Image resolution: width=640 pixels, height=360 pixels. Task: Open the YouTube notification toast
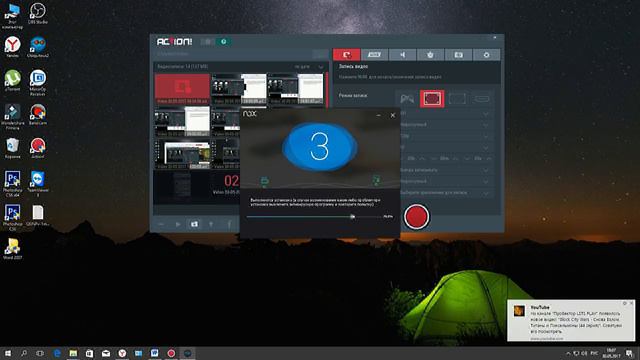pyautogui.click(x=571, y=320)
